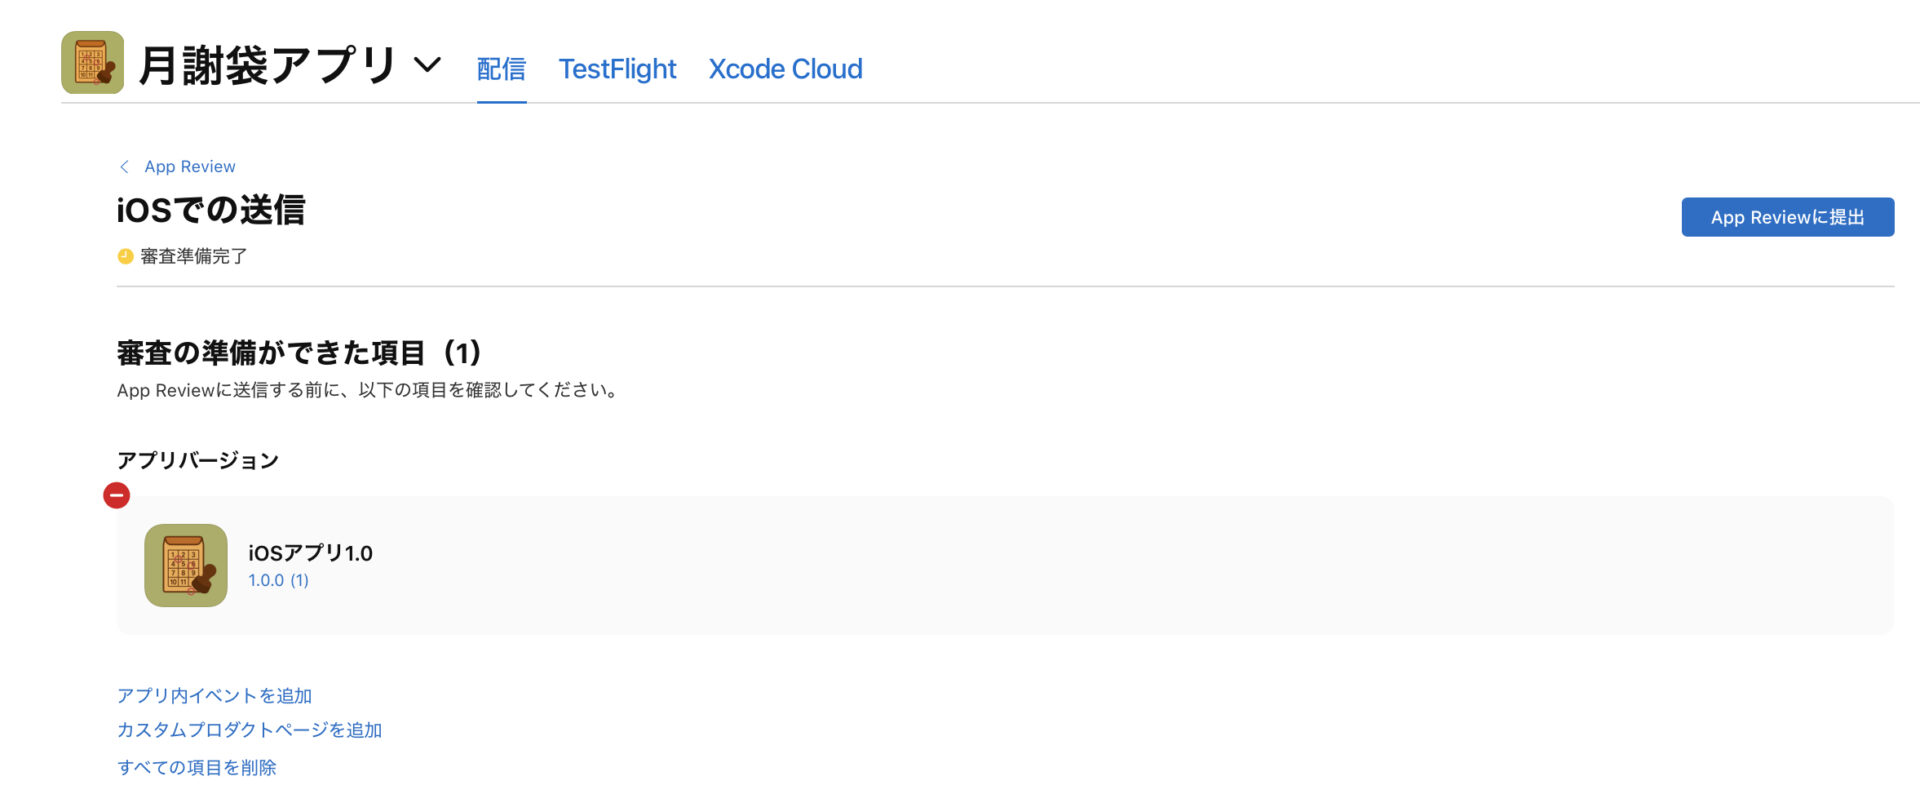Click the すべての項目を削除 link
The image size is (1920, 803).
197,767
